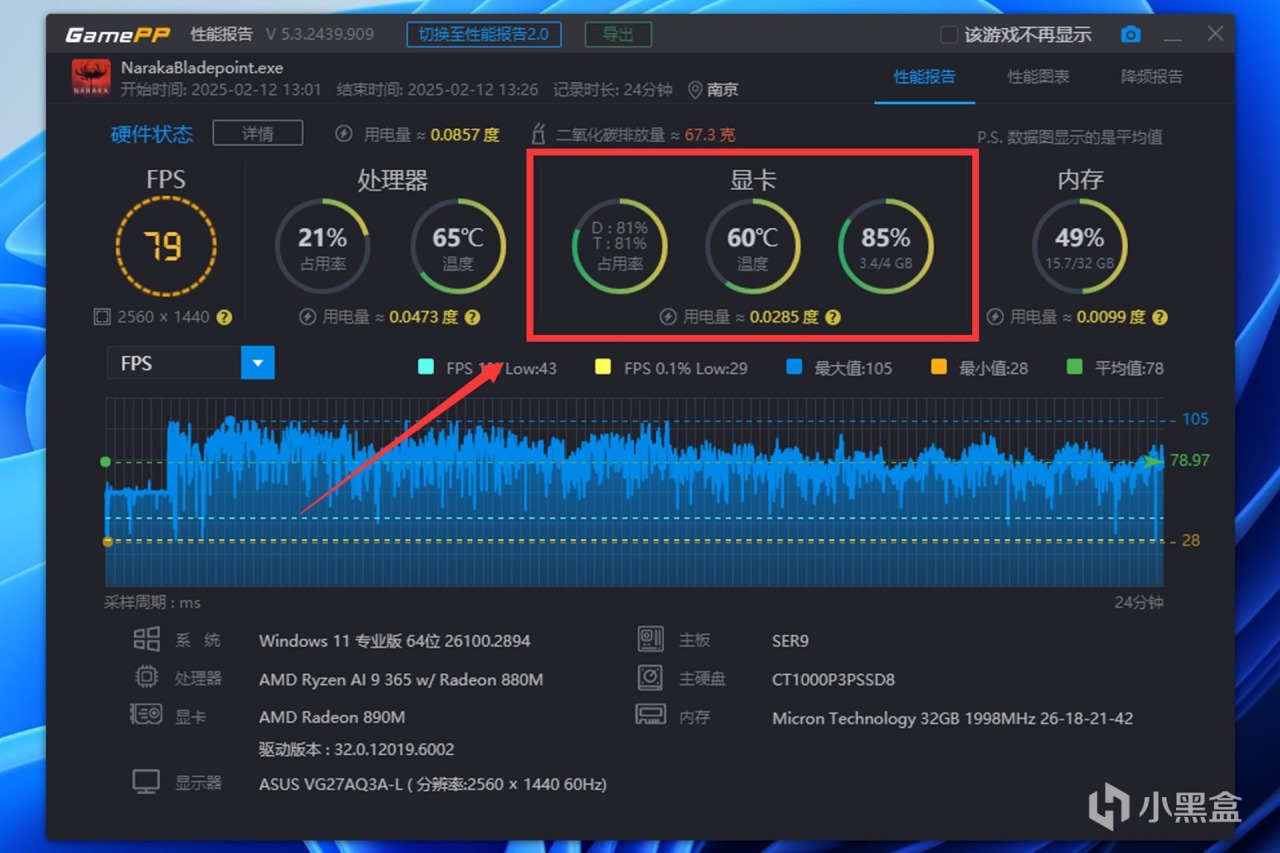Click the Micron Technology 32GB memory text
The image size is (1280, 853).
click(x=953, y=718)
